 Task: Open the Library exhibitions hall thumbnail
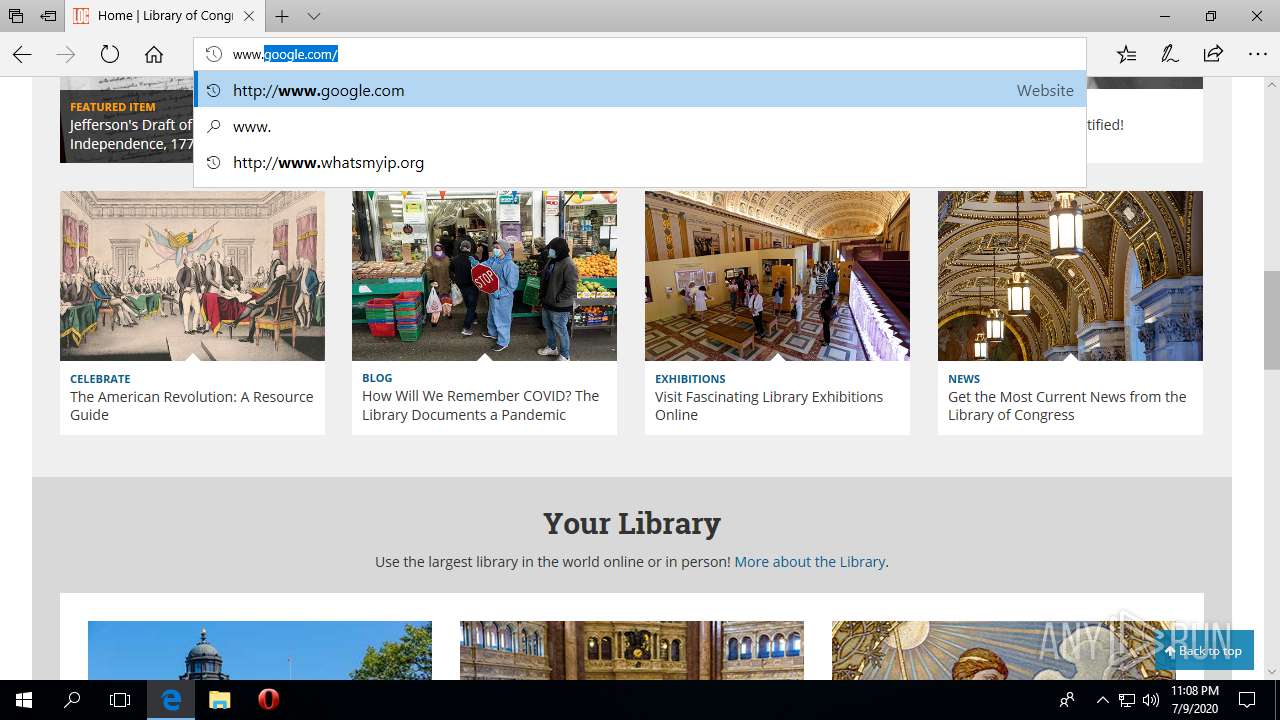coord(777,276)
